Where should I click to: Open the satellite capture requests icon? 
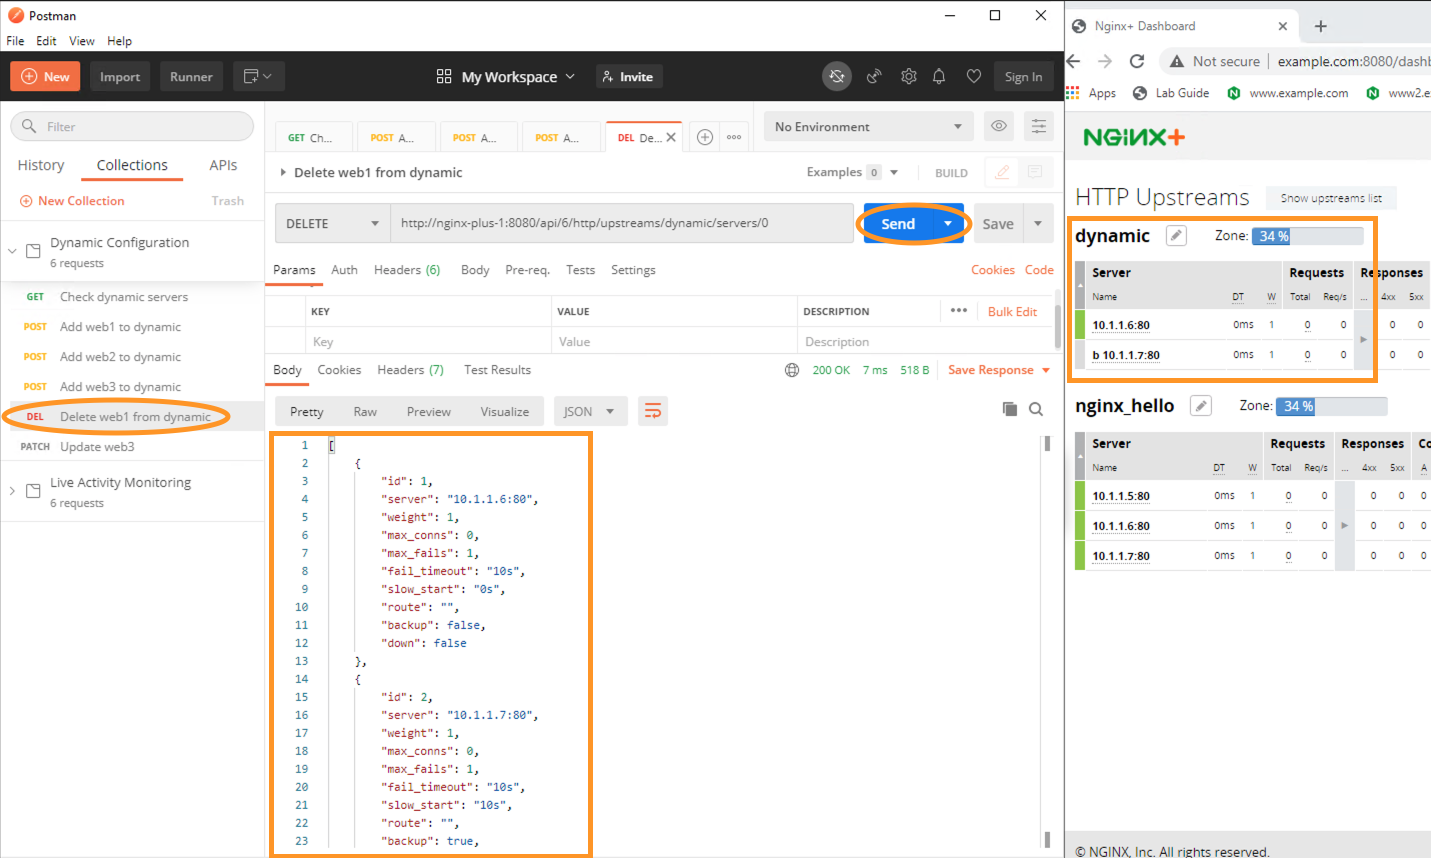click(x=874, y=76)
